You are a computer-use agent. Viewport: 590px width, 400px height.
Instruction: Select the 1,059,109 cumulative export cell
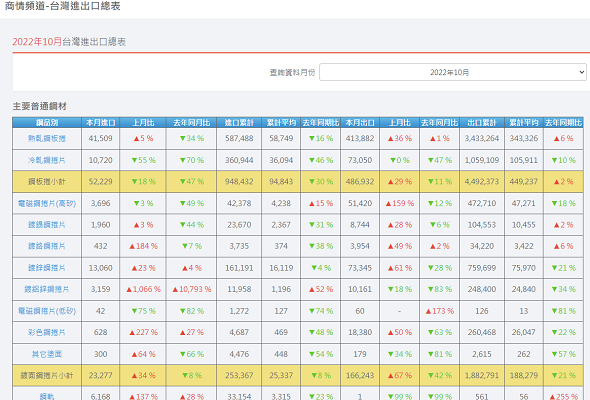coord(482,160)
